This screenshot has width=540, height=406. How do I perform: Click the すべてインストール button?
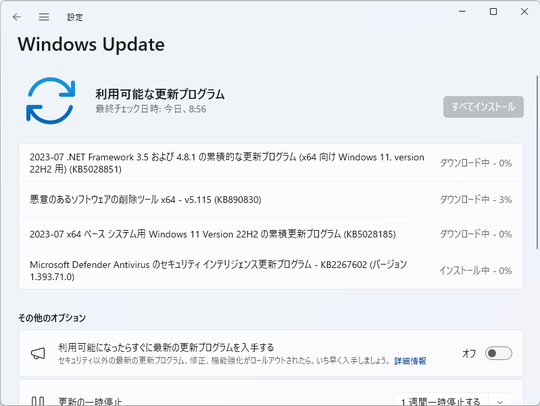point(483,107)
